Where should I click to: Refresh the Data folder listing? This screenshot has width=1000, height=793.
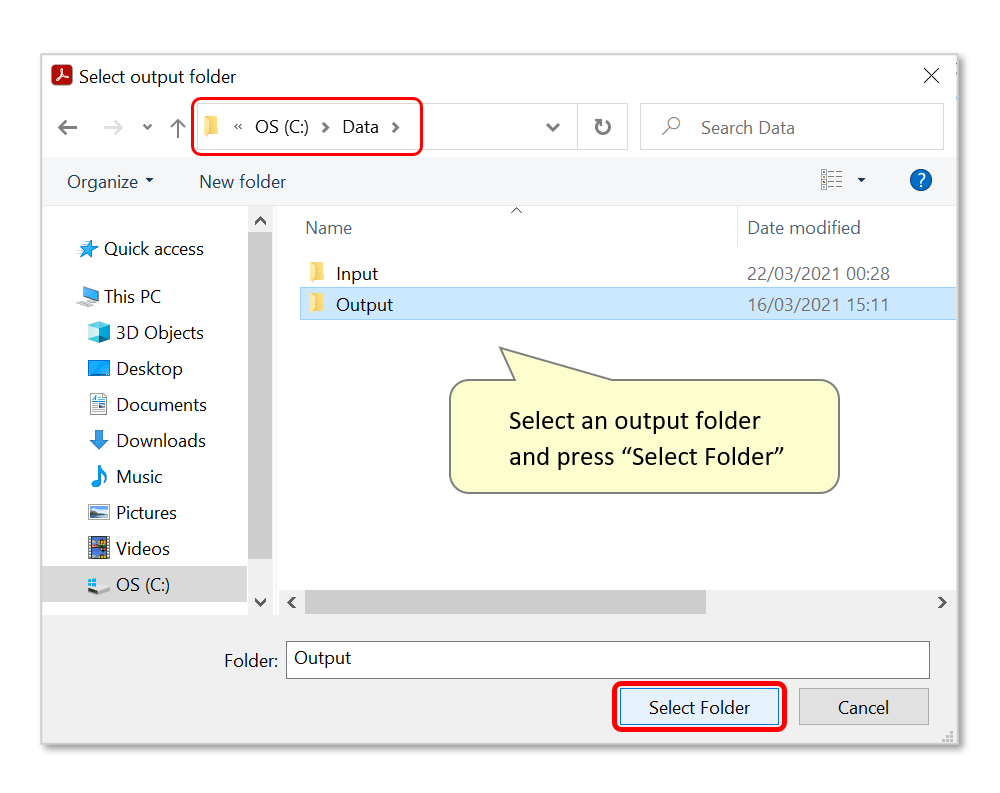point(603,127)
